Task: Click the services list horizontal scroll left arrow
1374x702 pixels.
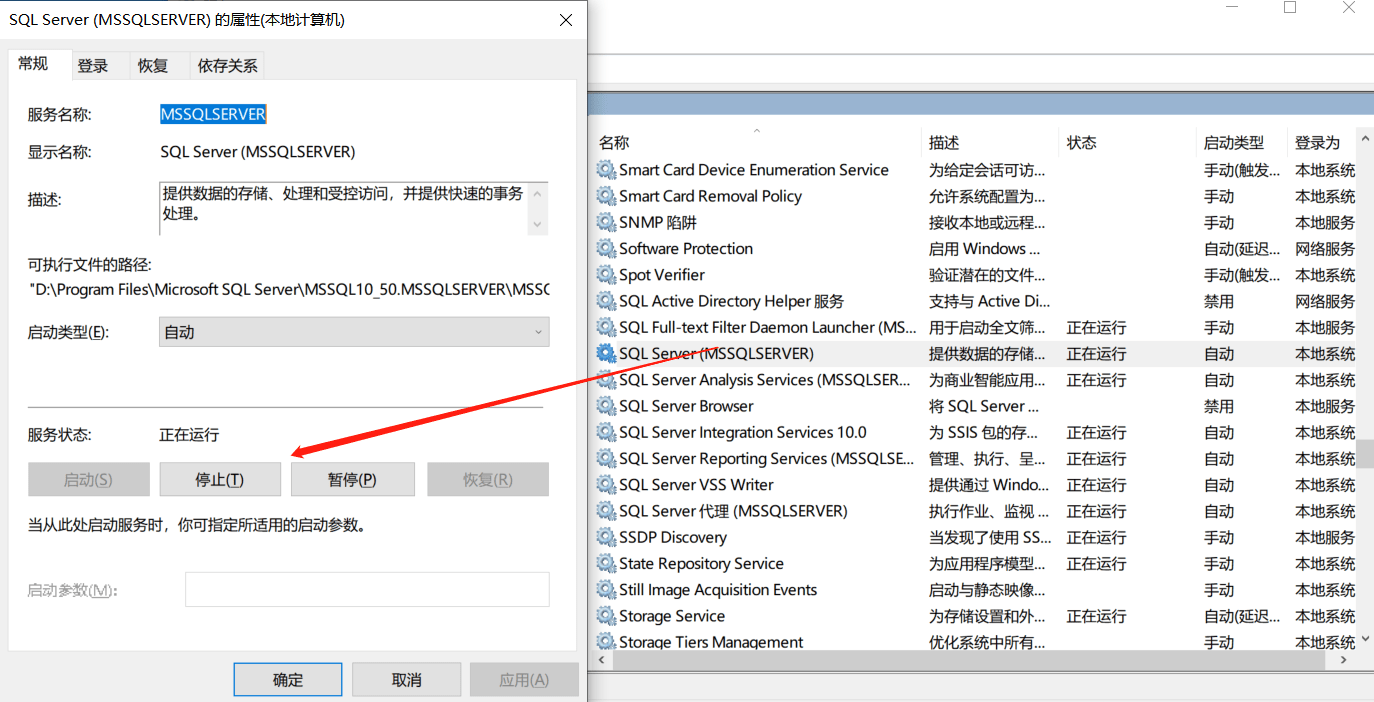Action: (x=603, y=661)
